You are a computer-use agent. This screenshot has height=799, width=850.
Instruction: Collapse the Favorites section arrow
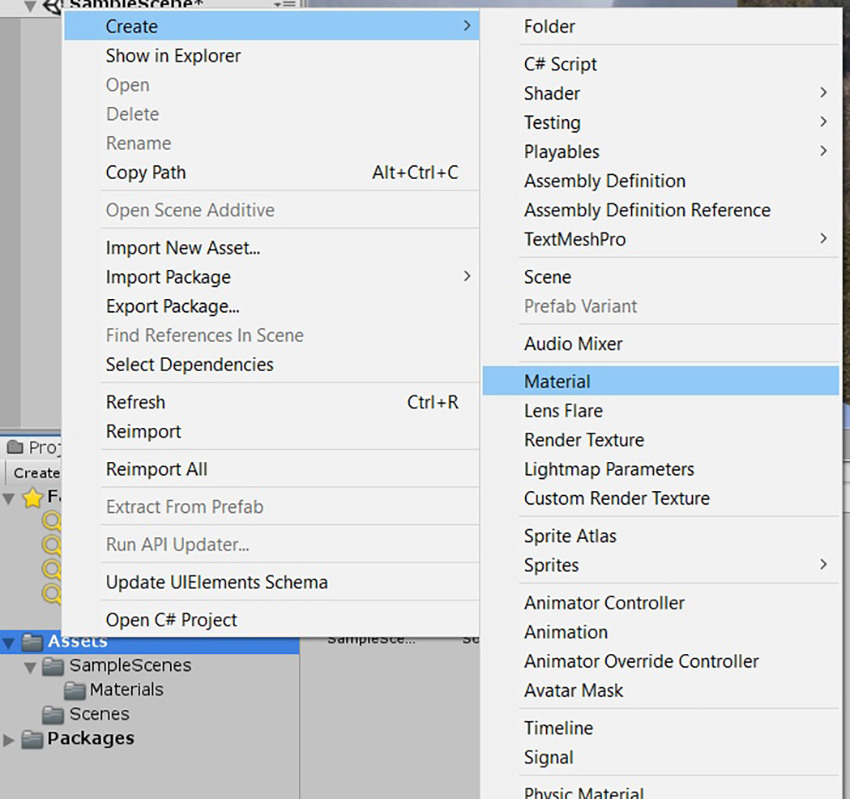(x=9, y=498)
